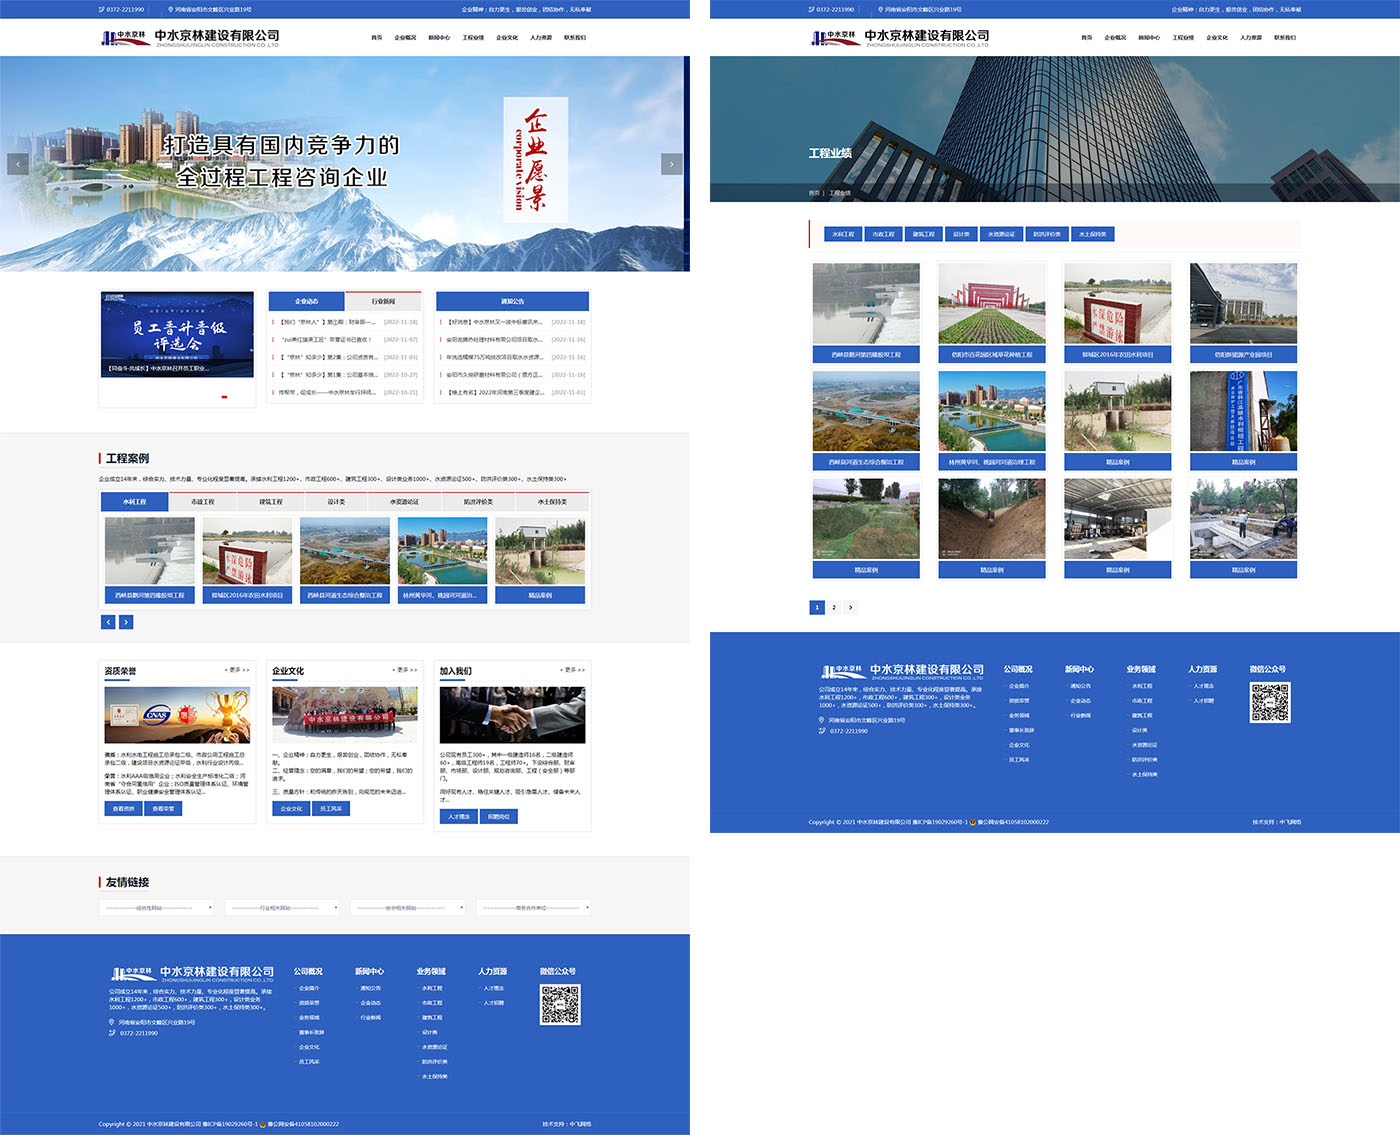Click the red slide indicator under news image
The height and width of the screenshot is (1135, 1400).
point(224,397)
